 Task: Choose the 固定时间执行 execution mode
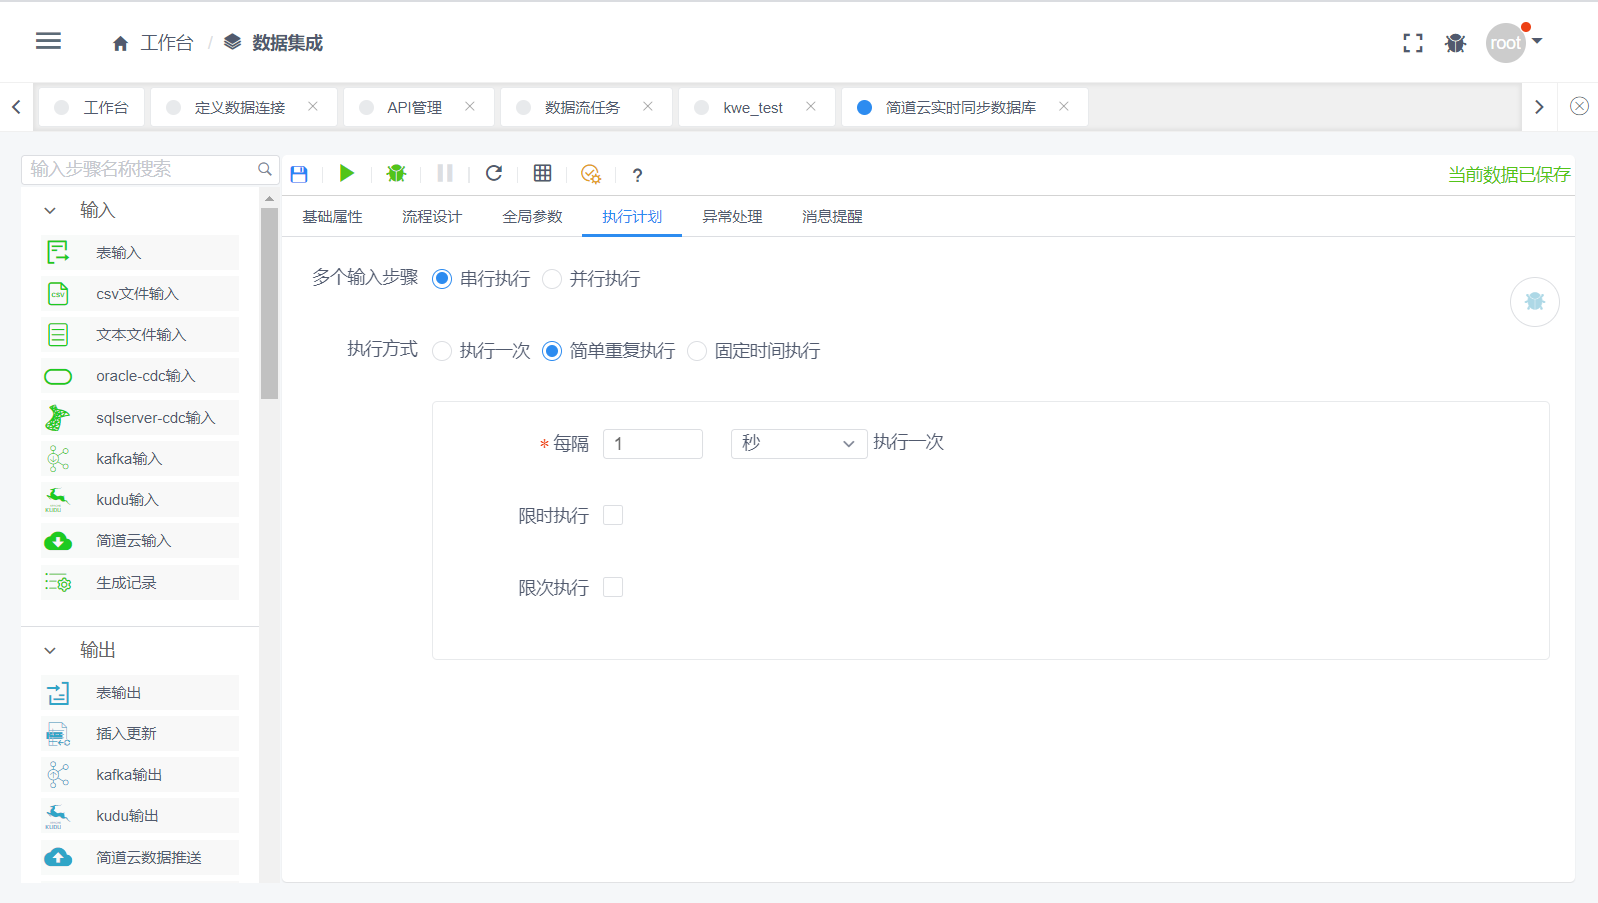coord(697,351)
